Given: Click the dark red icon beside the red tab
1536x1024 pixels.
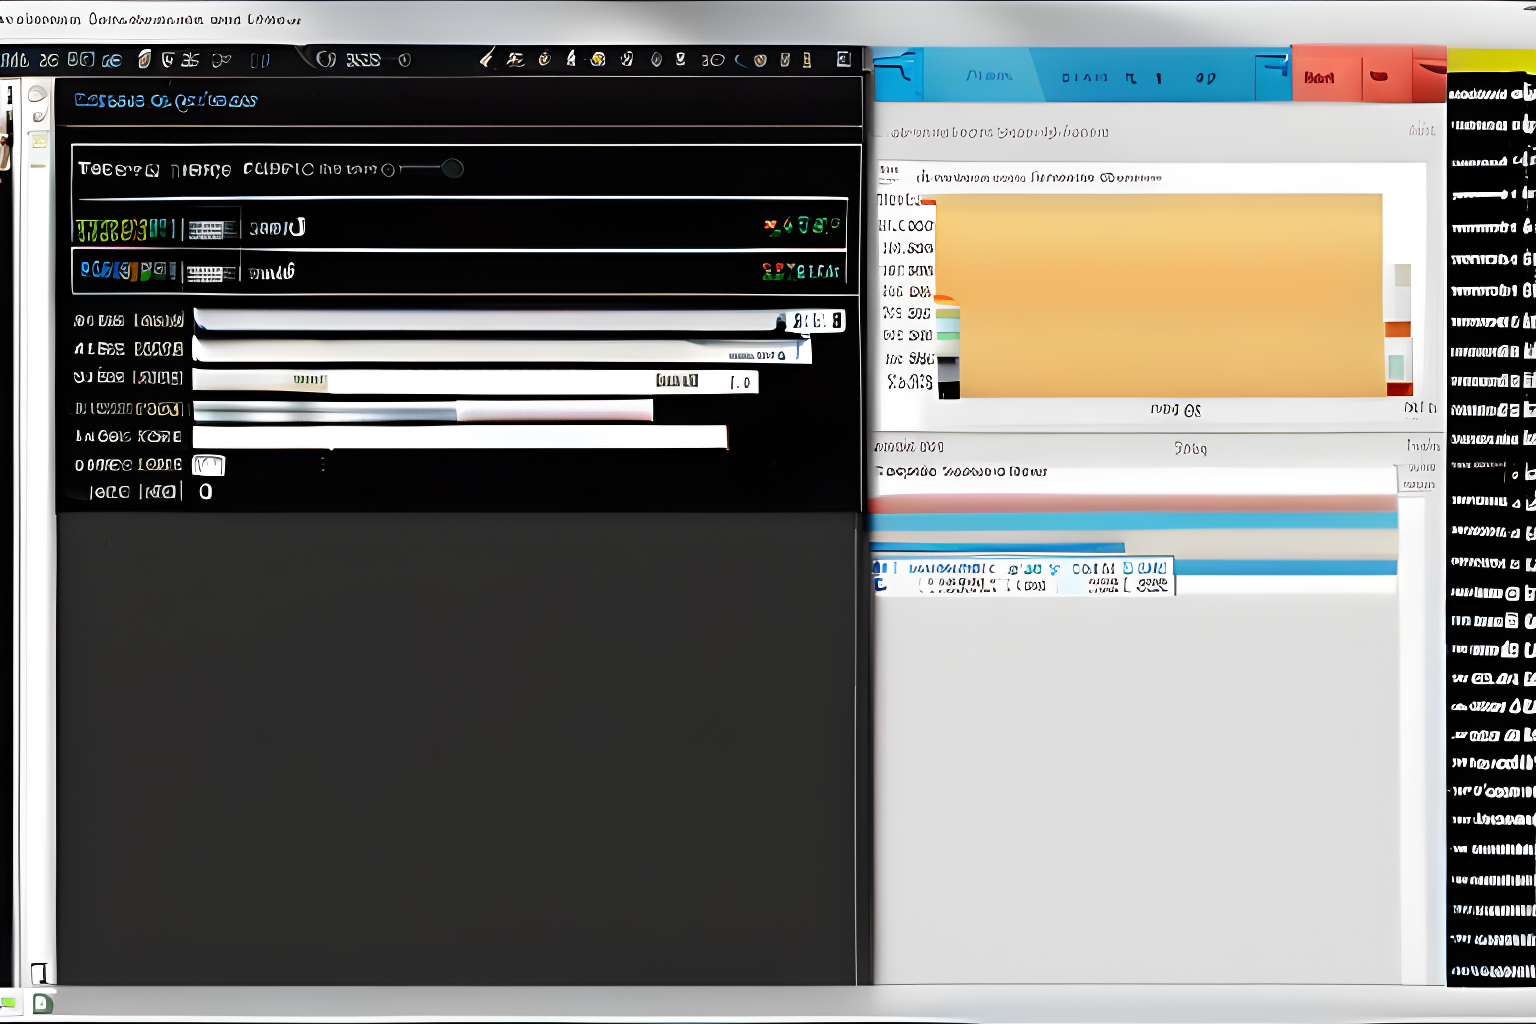Looking at the screenshot, I should click(1379, 76).
